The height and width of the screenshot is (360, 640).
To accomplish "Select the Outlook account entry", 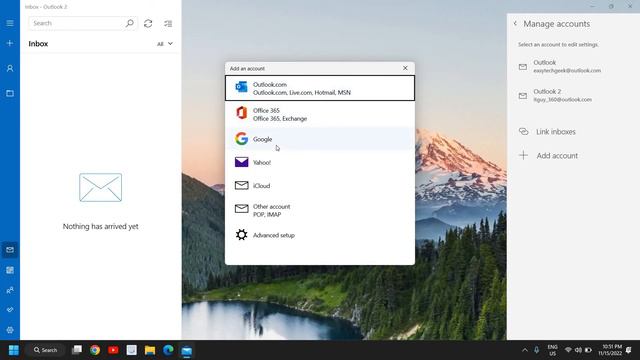I will (x=573, y=66).
